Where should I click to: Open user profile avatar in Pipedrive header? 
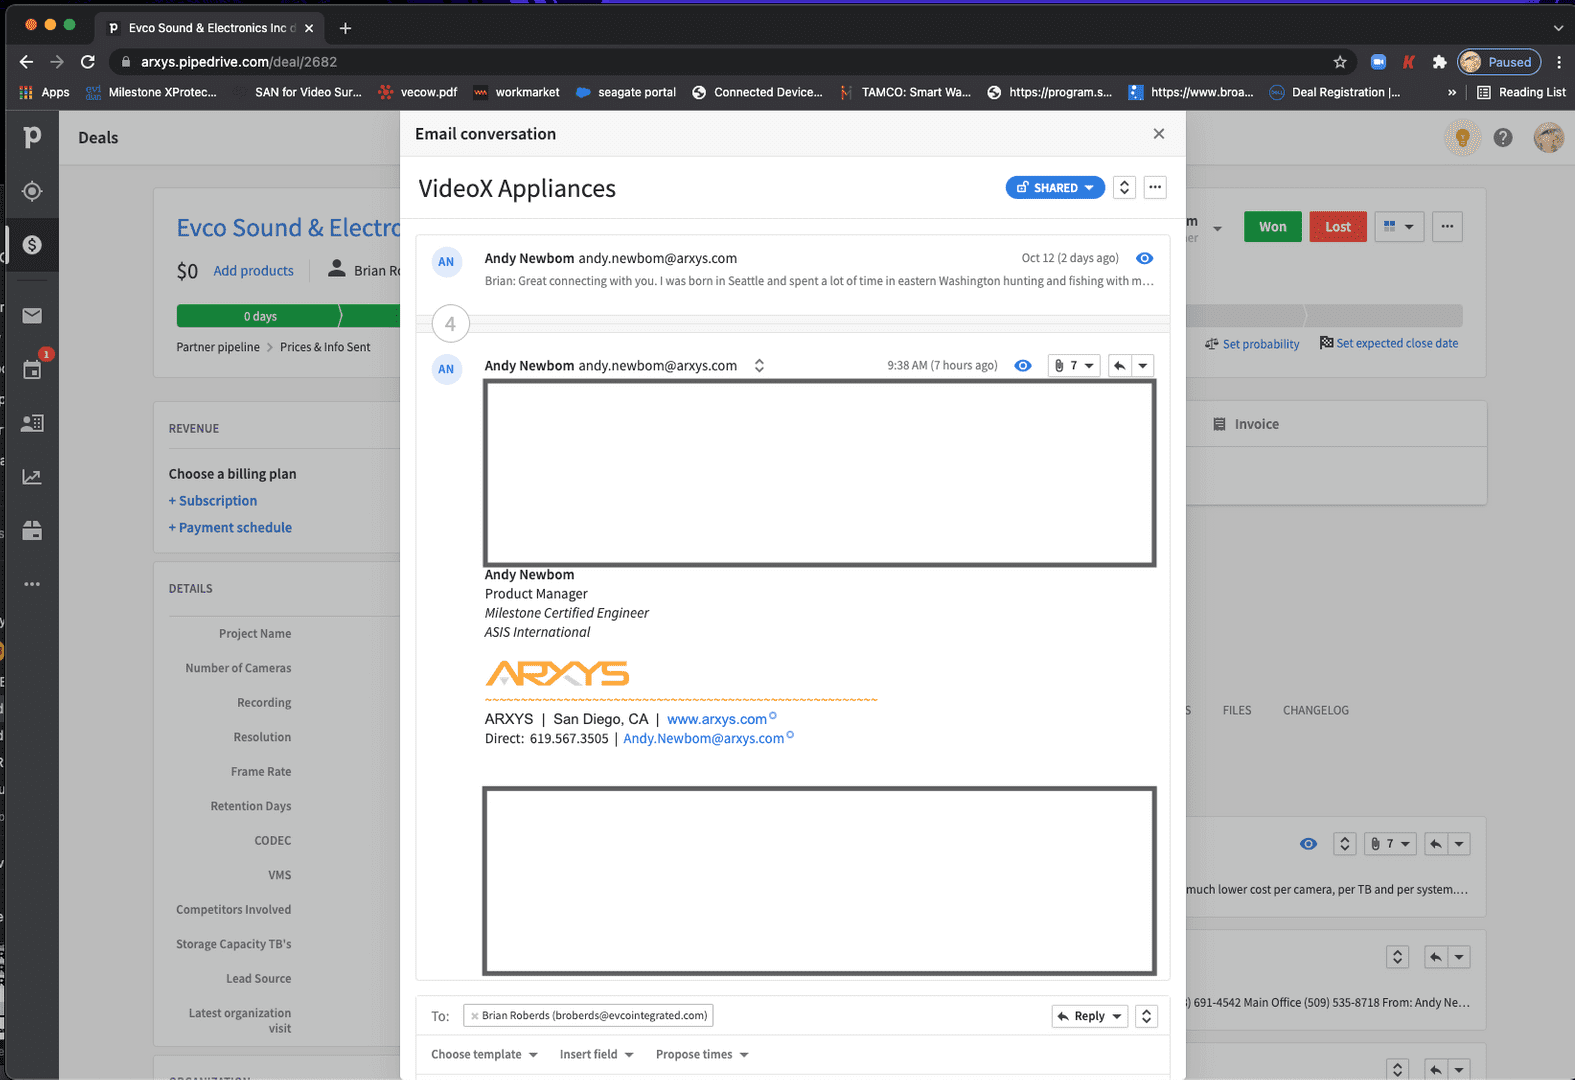pos(1549,138)
